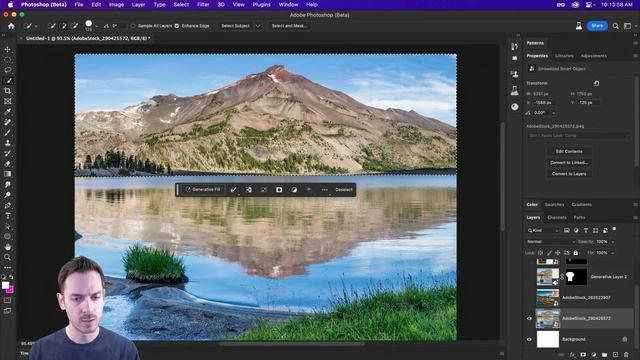Click the foreground color swatch
The image size is (640, 360).
pyautogui.click(x=5, y=285)
